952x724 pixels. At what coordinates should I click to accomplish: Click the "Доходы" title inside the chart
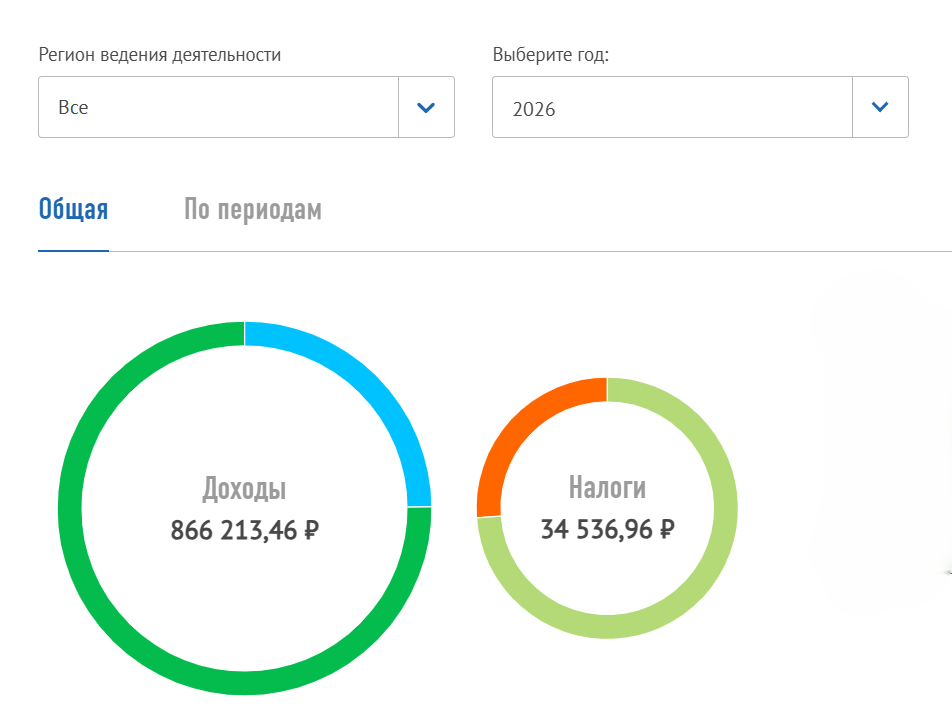(244, 489)
